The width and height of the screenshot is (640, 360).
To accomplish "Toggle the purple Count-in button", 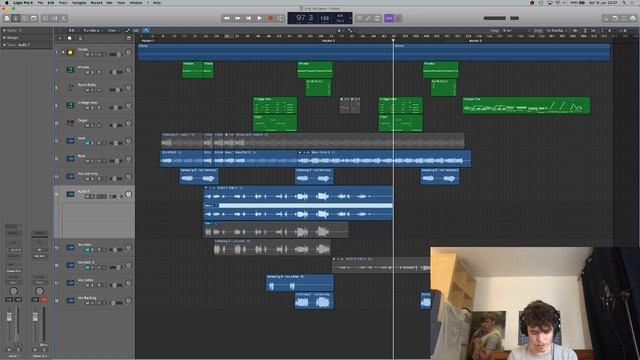I will pyautogui.click(x=389, y=18).
